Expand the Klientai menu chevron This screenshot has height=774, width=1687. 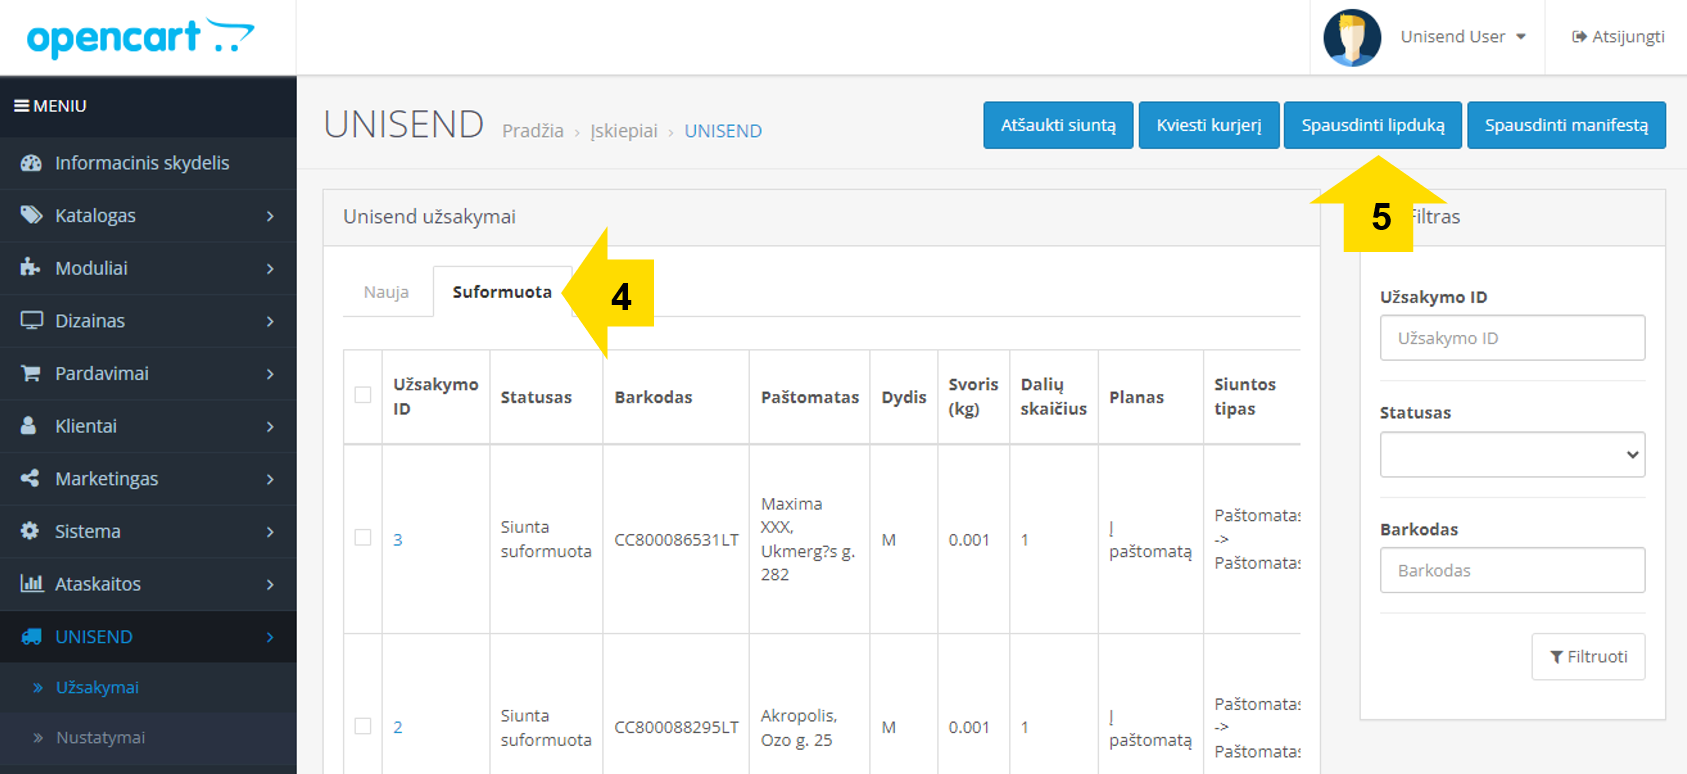[x=270, y=426]
